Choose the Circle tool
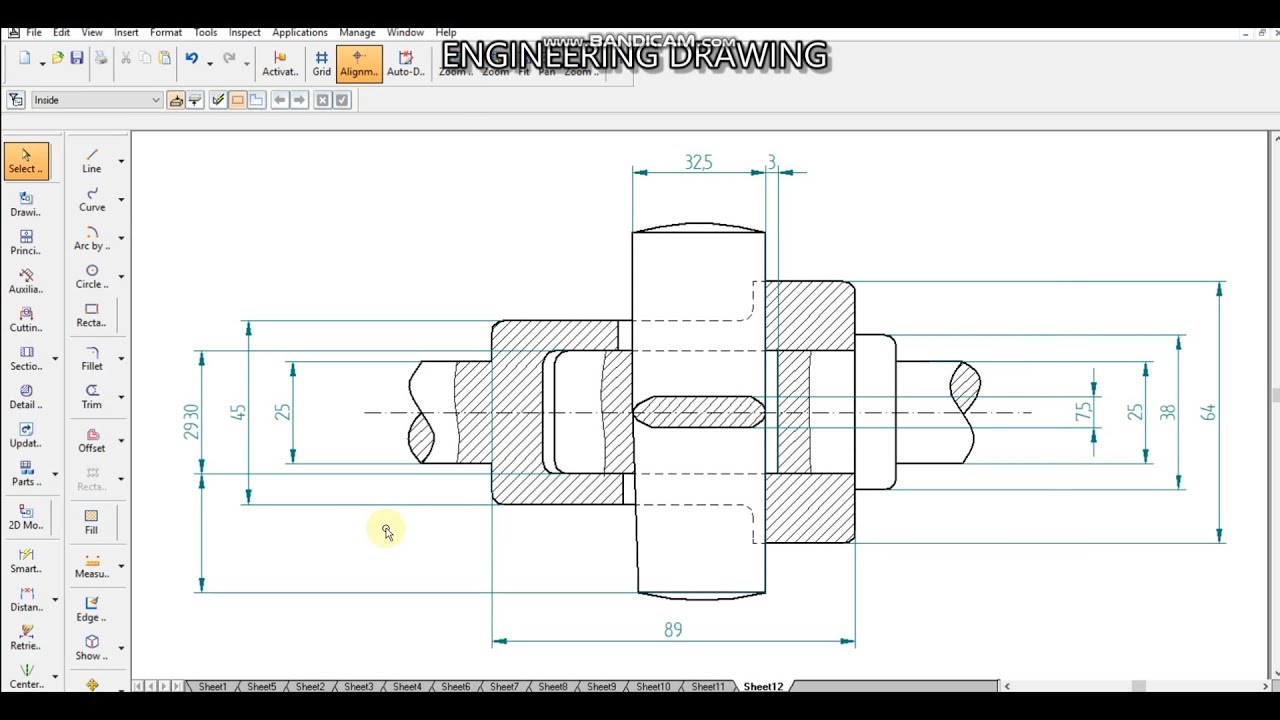The height and width of the screenshot is (720, 1280). click(92, 277)
